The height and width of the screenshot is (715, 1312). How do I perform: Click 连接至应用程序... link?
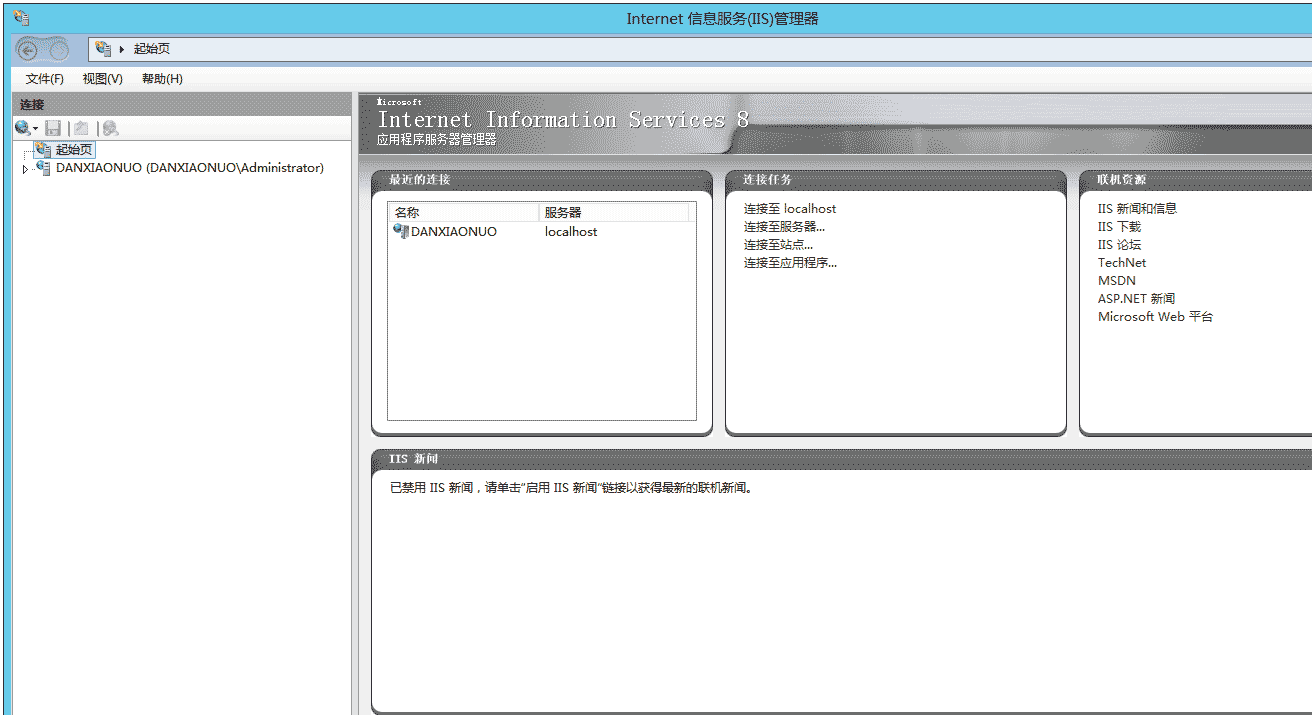point(790,263)
